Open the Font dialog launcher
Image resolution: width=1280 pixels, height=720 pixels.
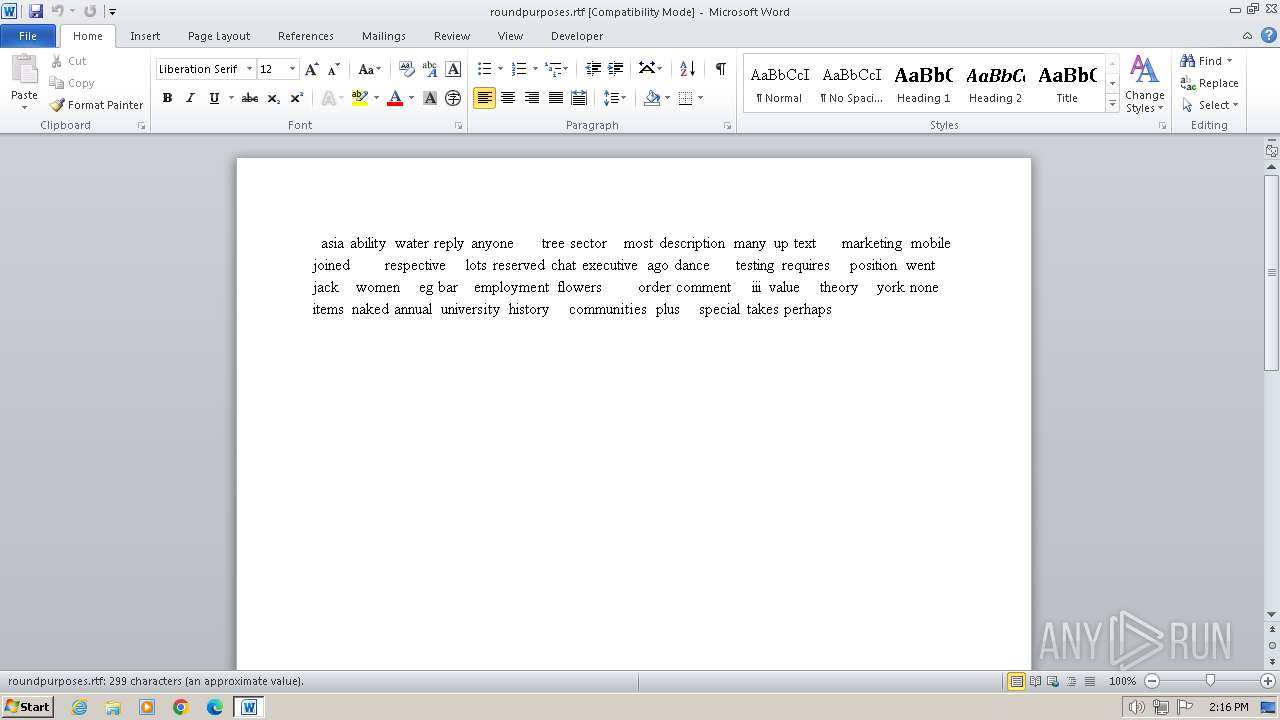[x=458, y=126]
